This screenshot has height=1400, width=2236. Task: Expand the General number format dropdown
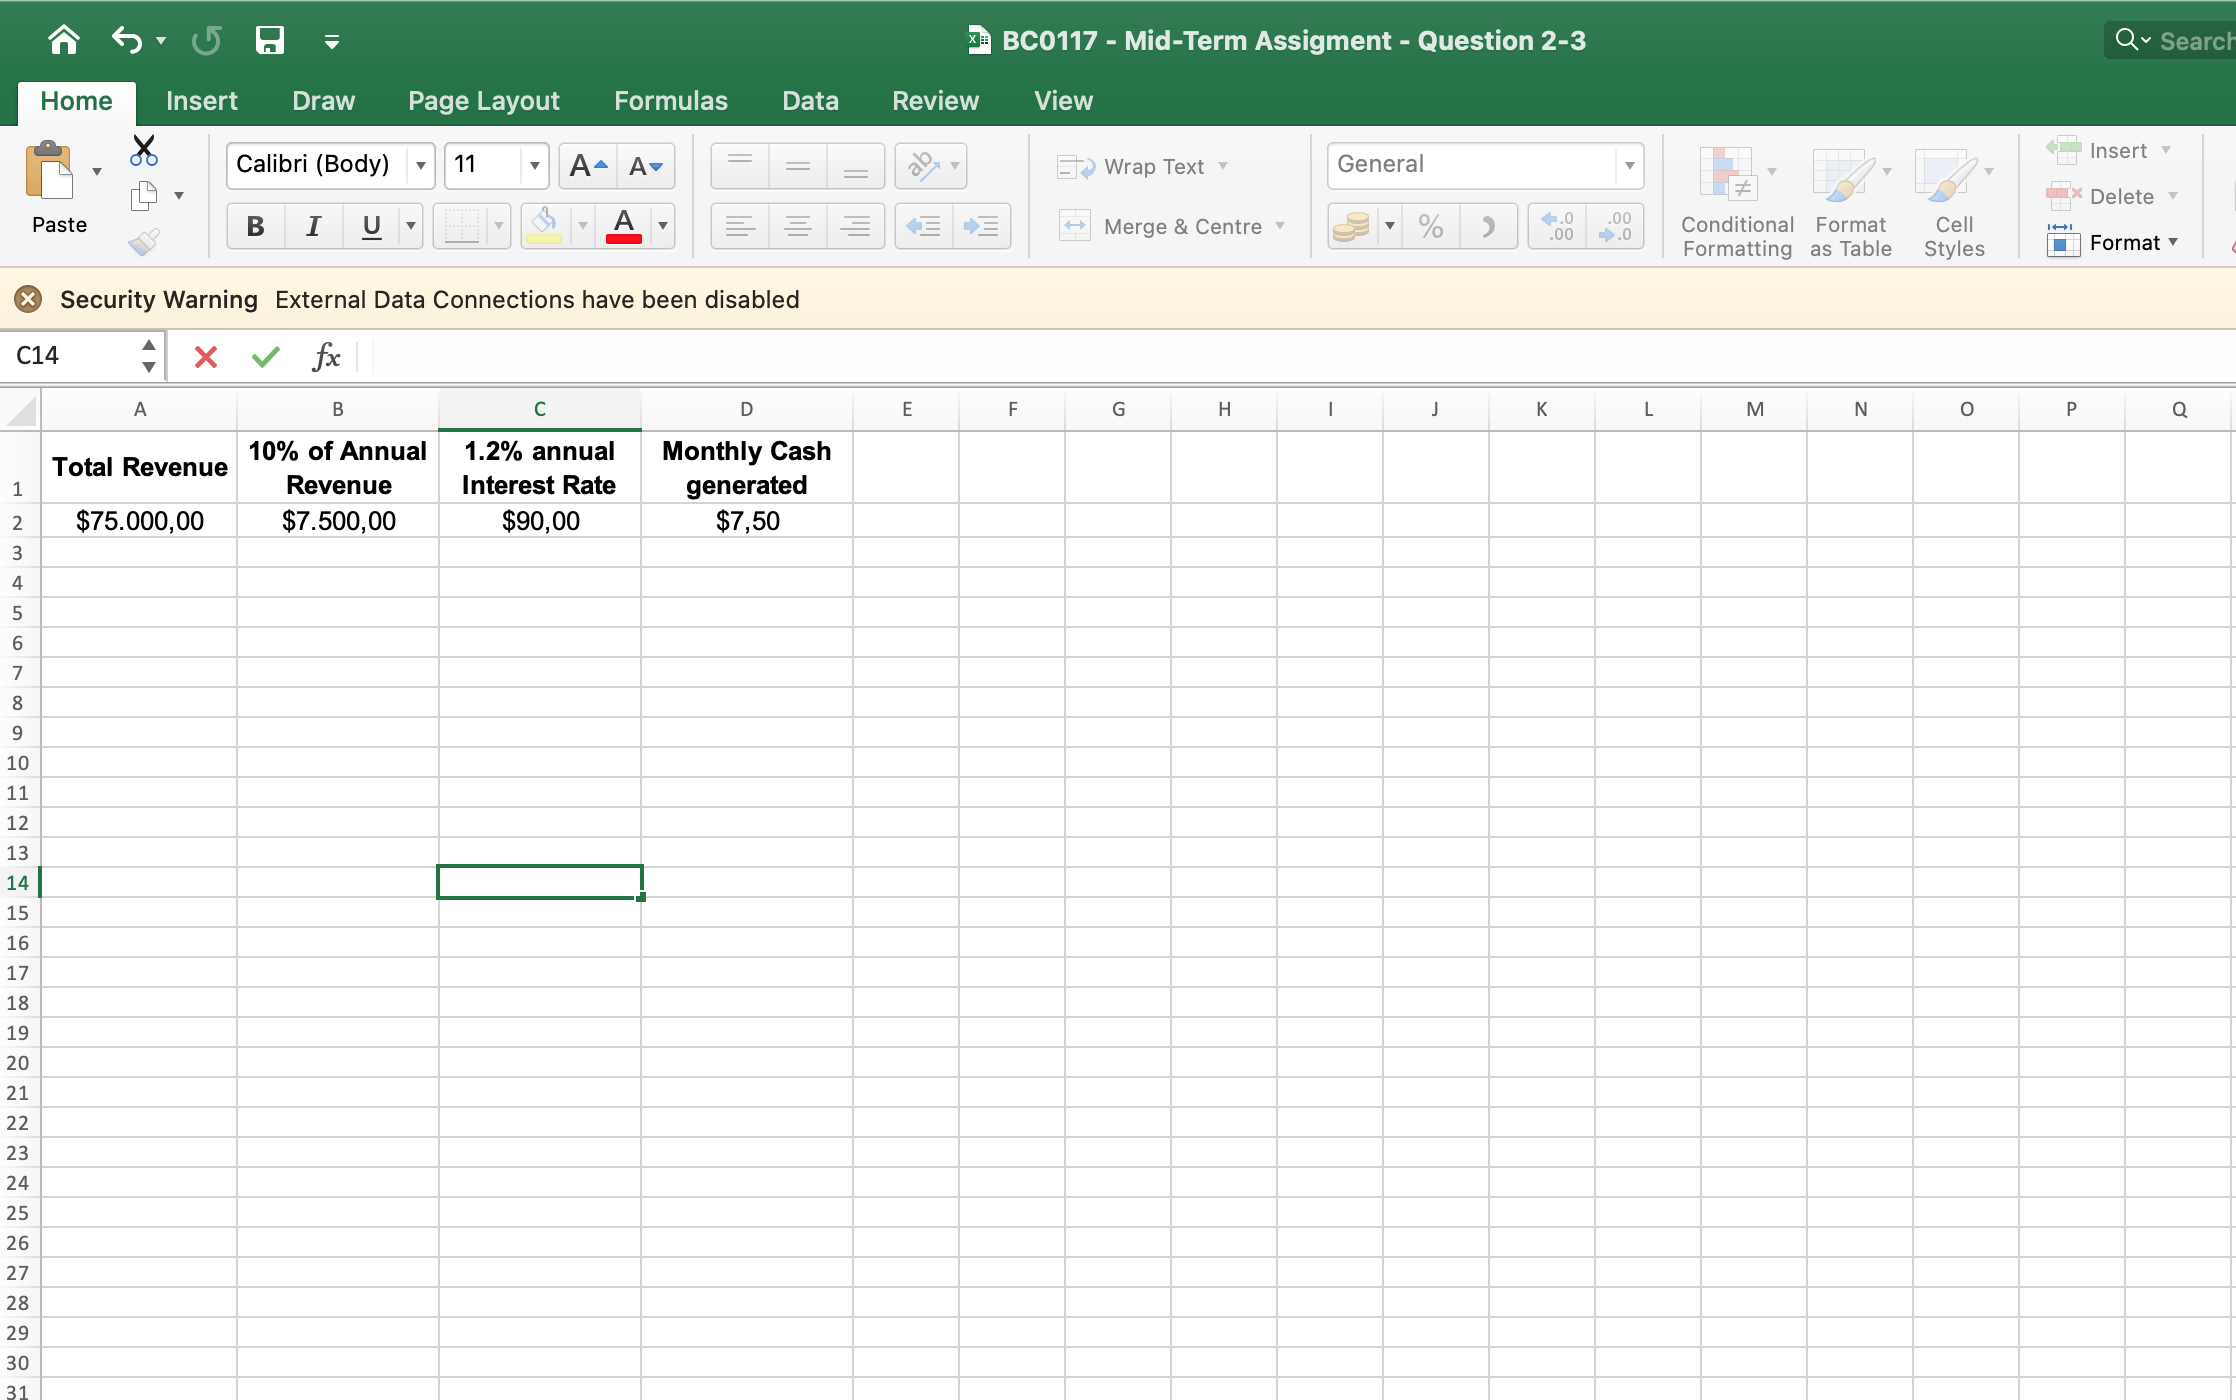(1629, 165)
